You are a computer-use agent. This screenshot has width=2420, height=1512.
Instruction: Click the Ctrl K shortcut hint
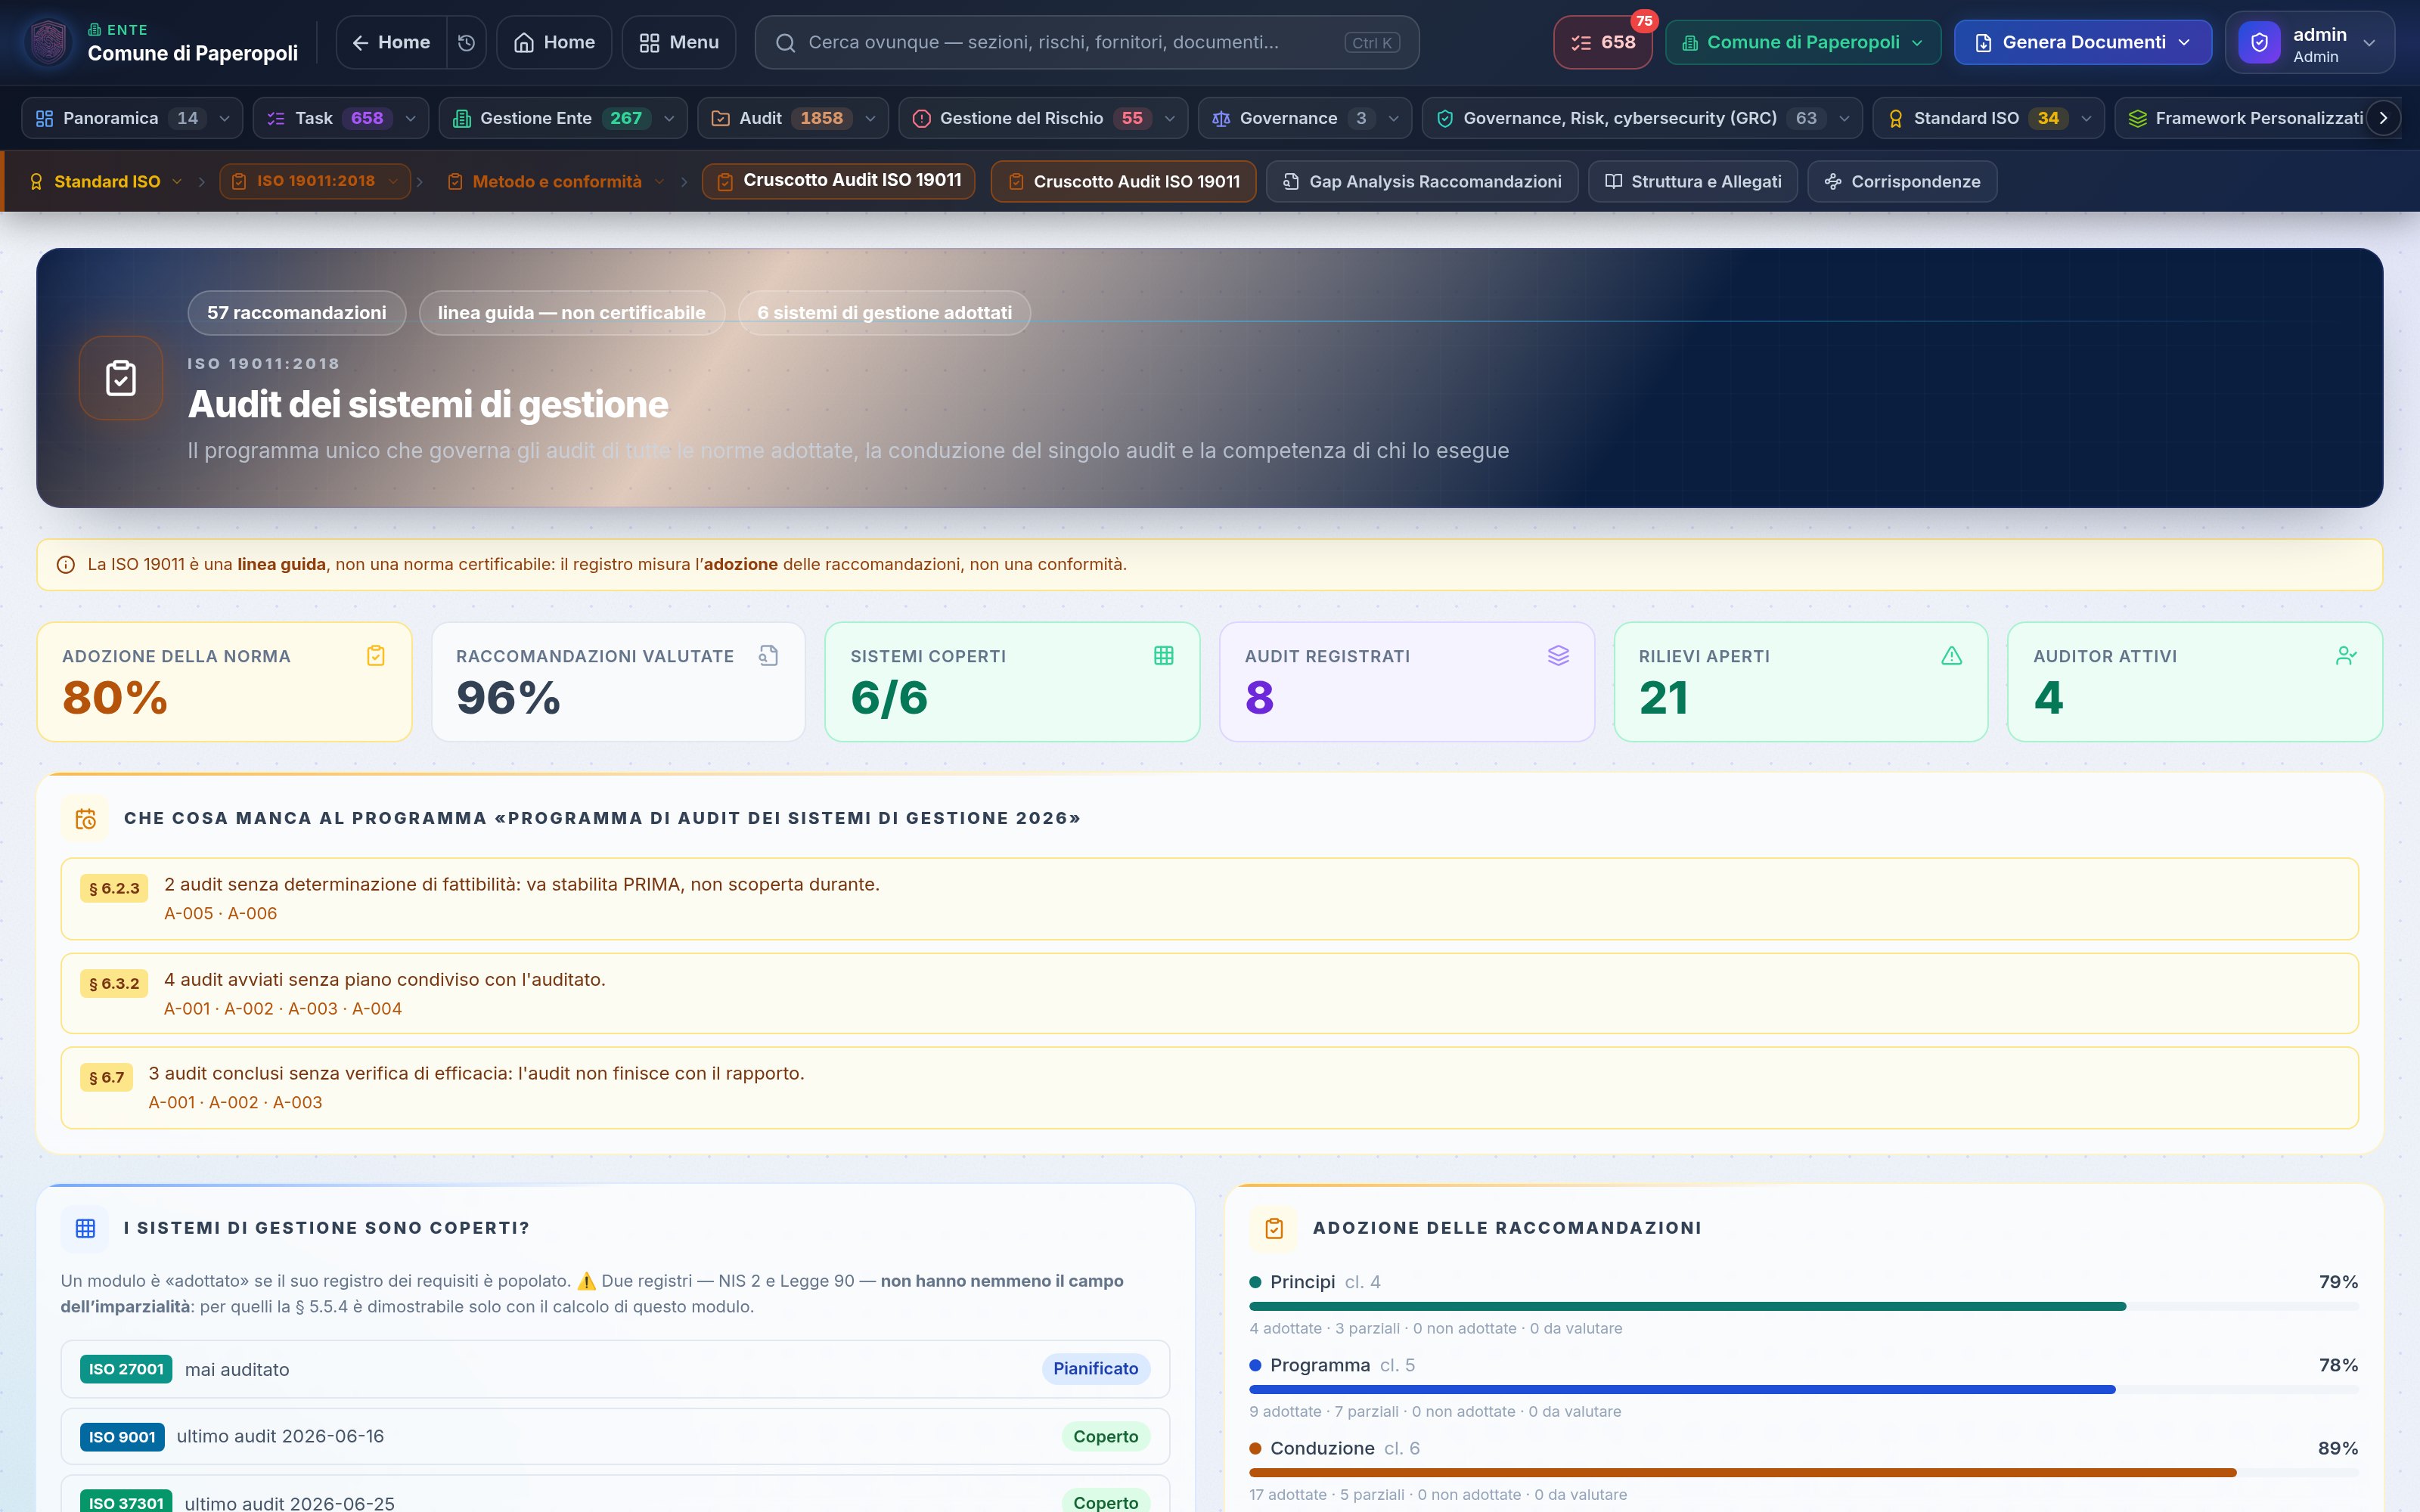1372,43
